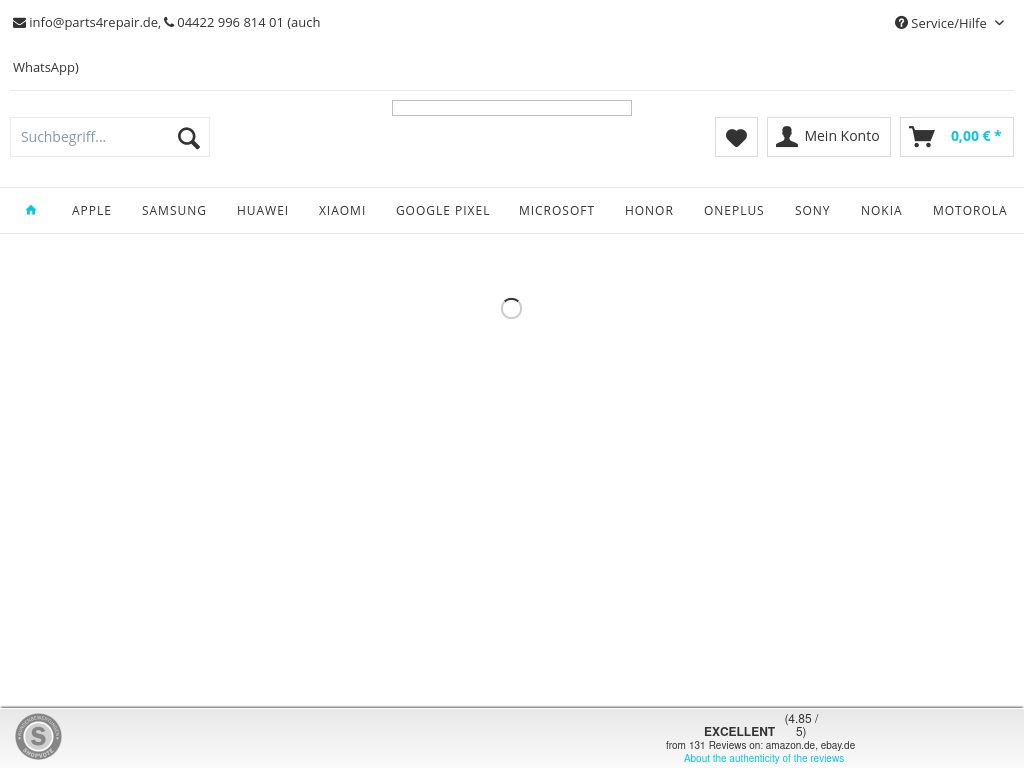
Task: Open 'About the authenticity of the reviews' link
Action: click(763, 759)
